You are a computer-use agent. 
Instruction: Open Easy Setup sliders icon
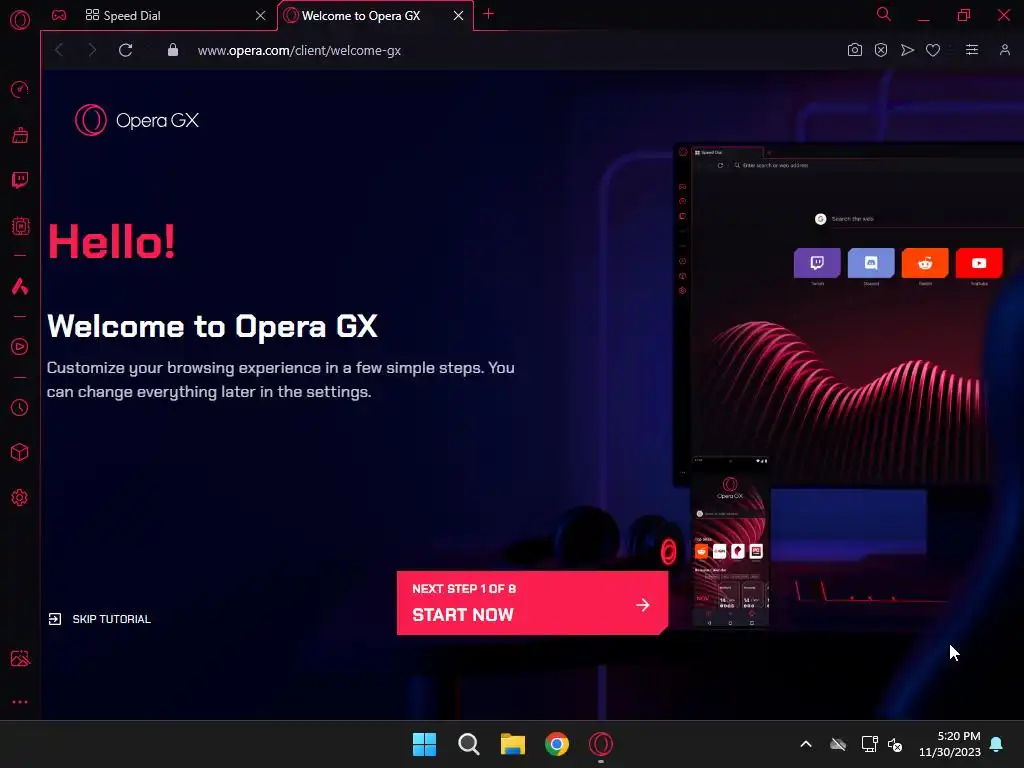point(972,50)
